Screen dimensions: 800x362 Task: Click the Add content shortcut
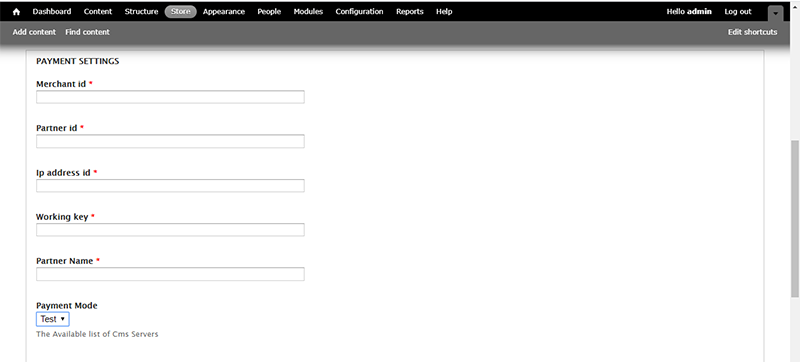tap(34, 32)
